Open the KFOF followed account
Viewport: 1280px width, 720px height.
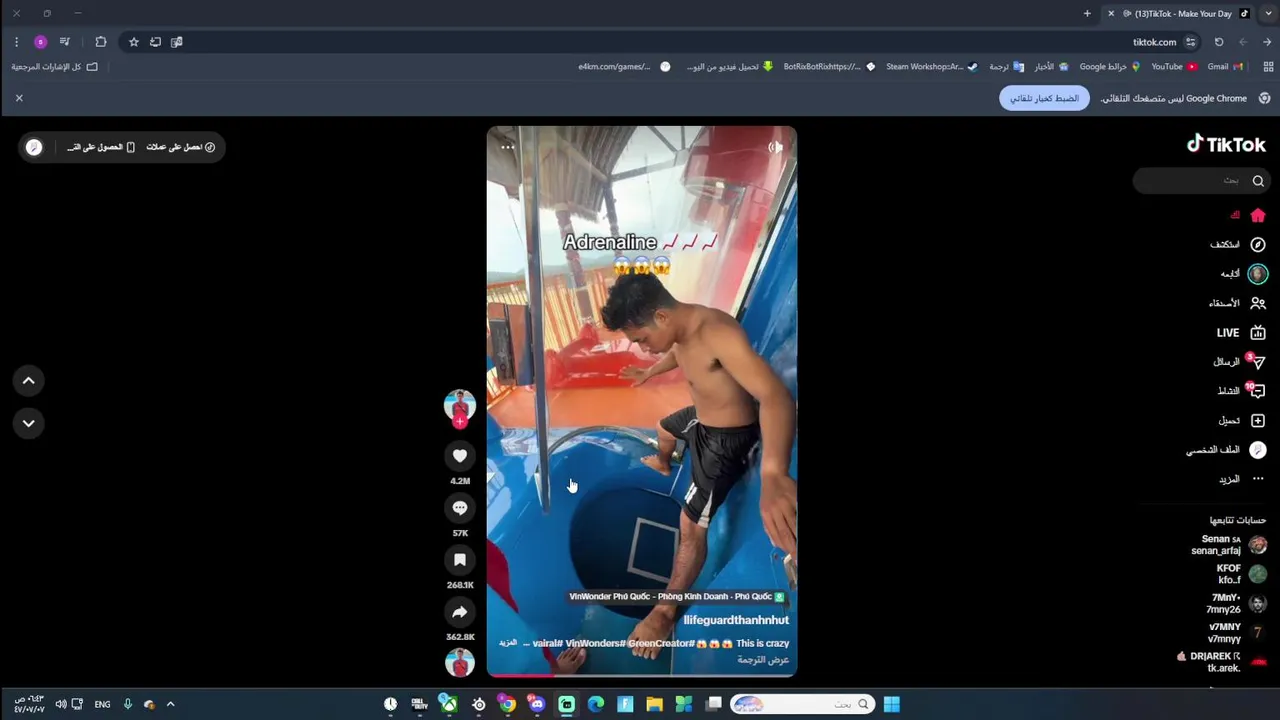(1241, 574)
